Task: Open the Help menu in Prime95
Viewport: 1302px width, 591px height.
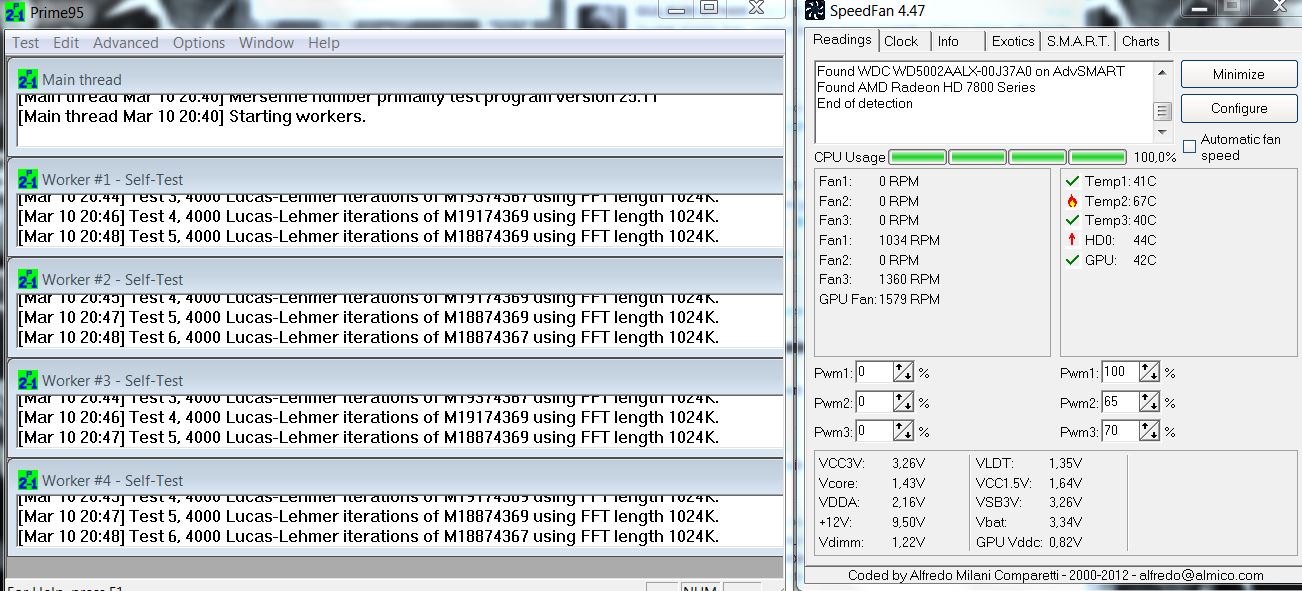Action: pyautogui.click(x=324, y=43)
